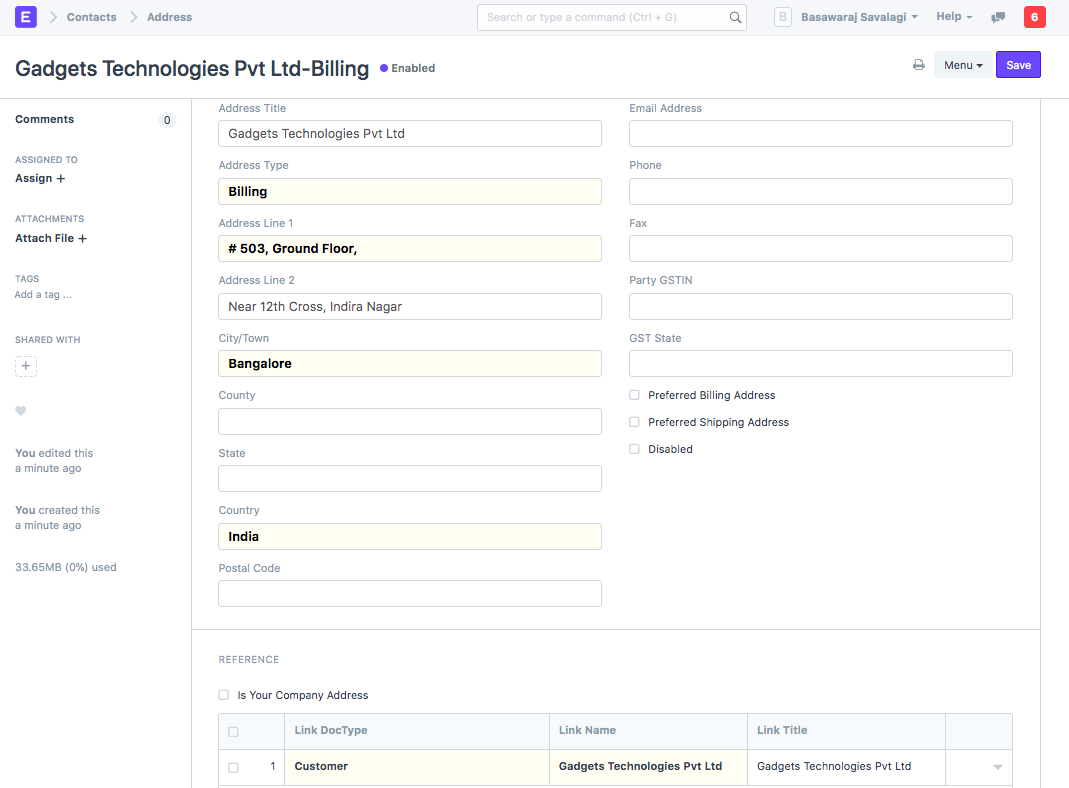Click the plus icon under Shared With
Viewport: 1069px width, 788px height.
tap(26, 366)
